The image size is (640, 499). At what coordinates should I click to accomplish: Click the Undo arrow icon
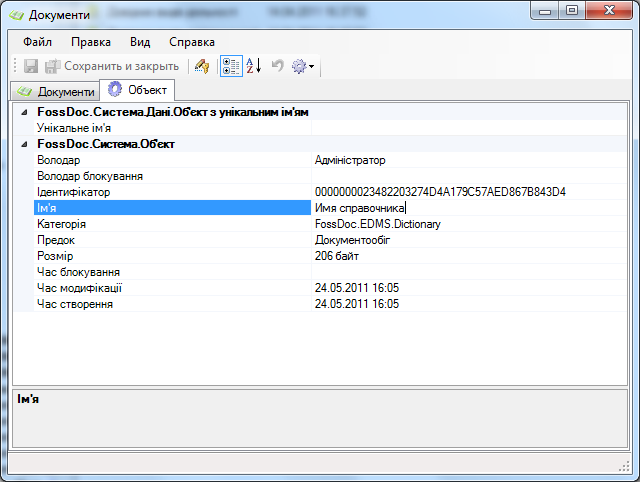tap(277, 66)
